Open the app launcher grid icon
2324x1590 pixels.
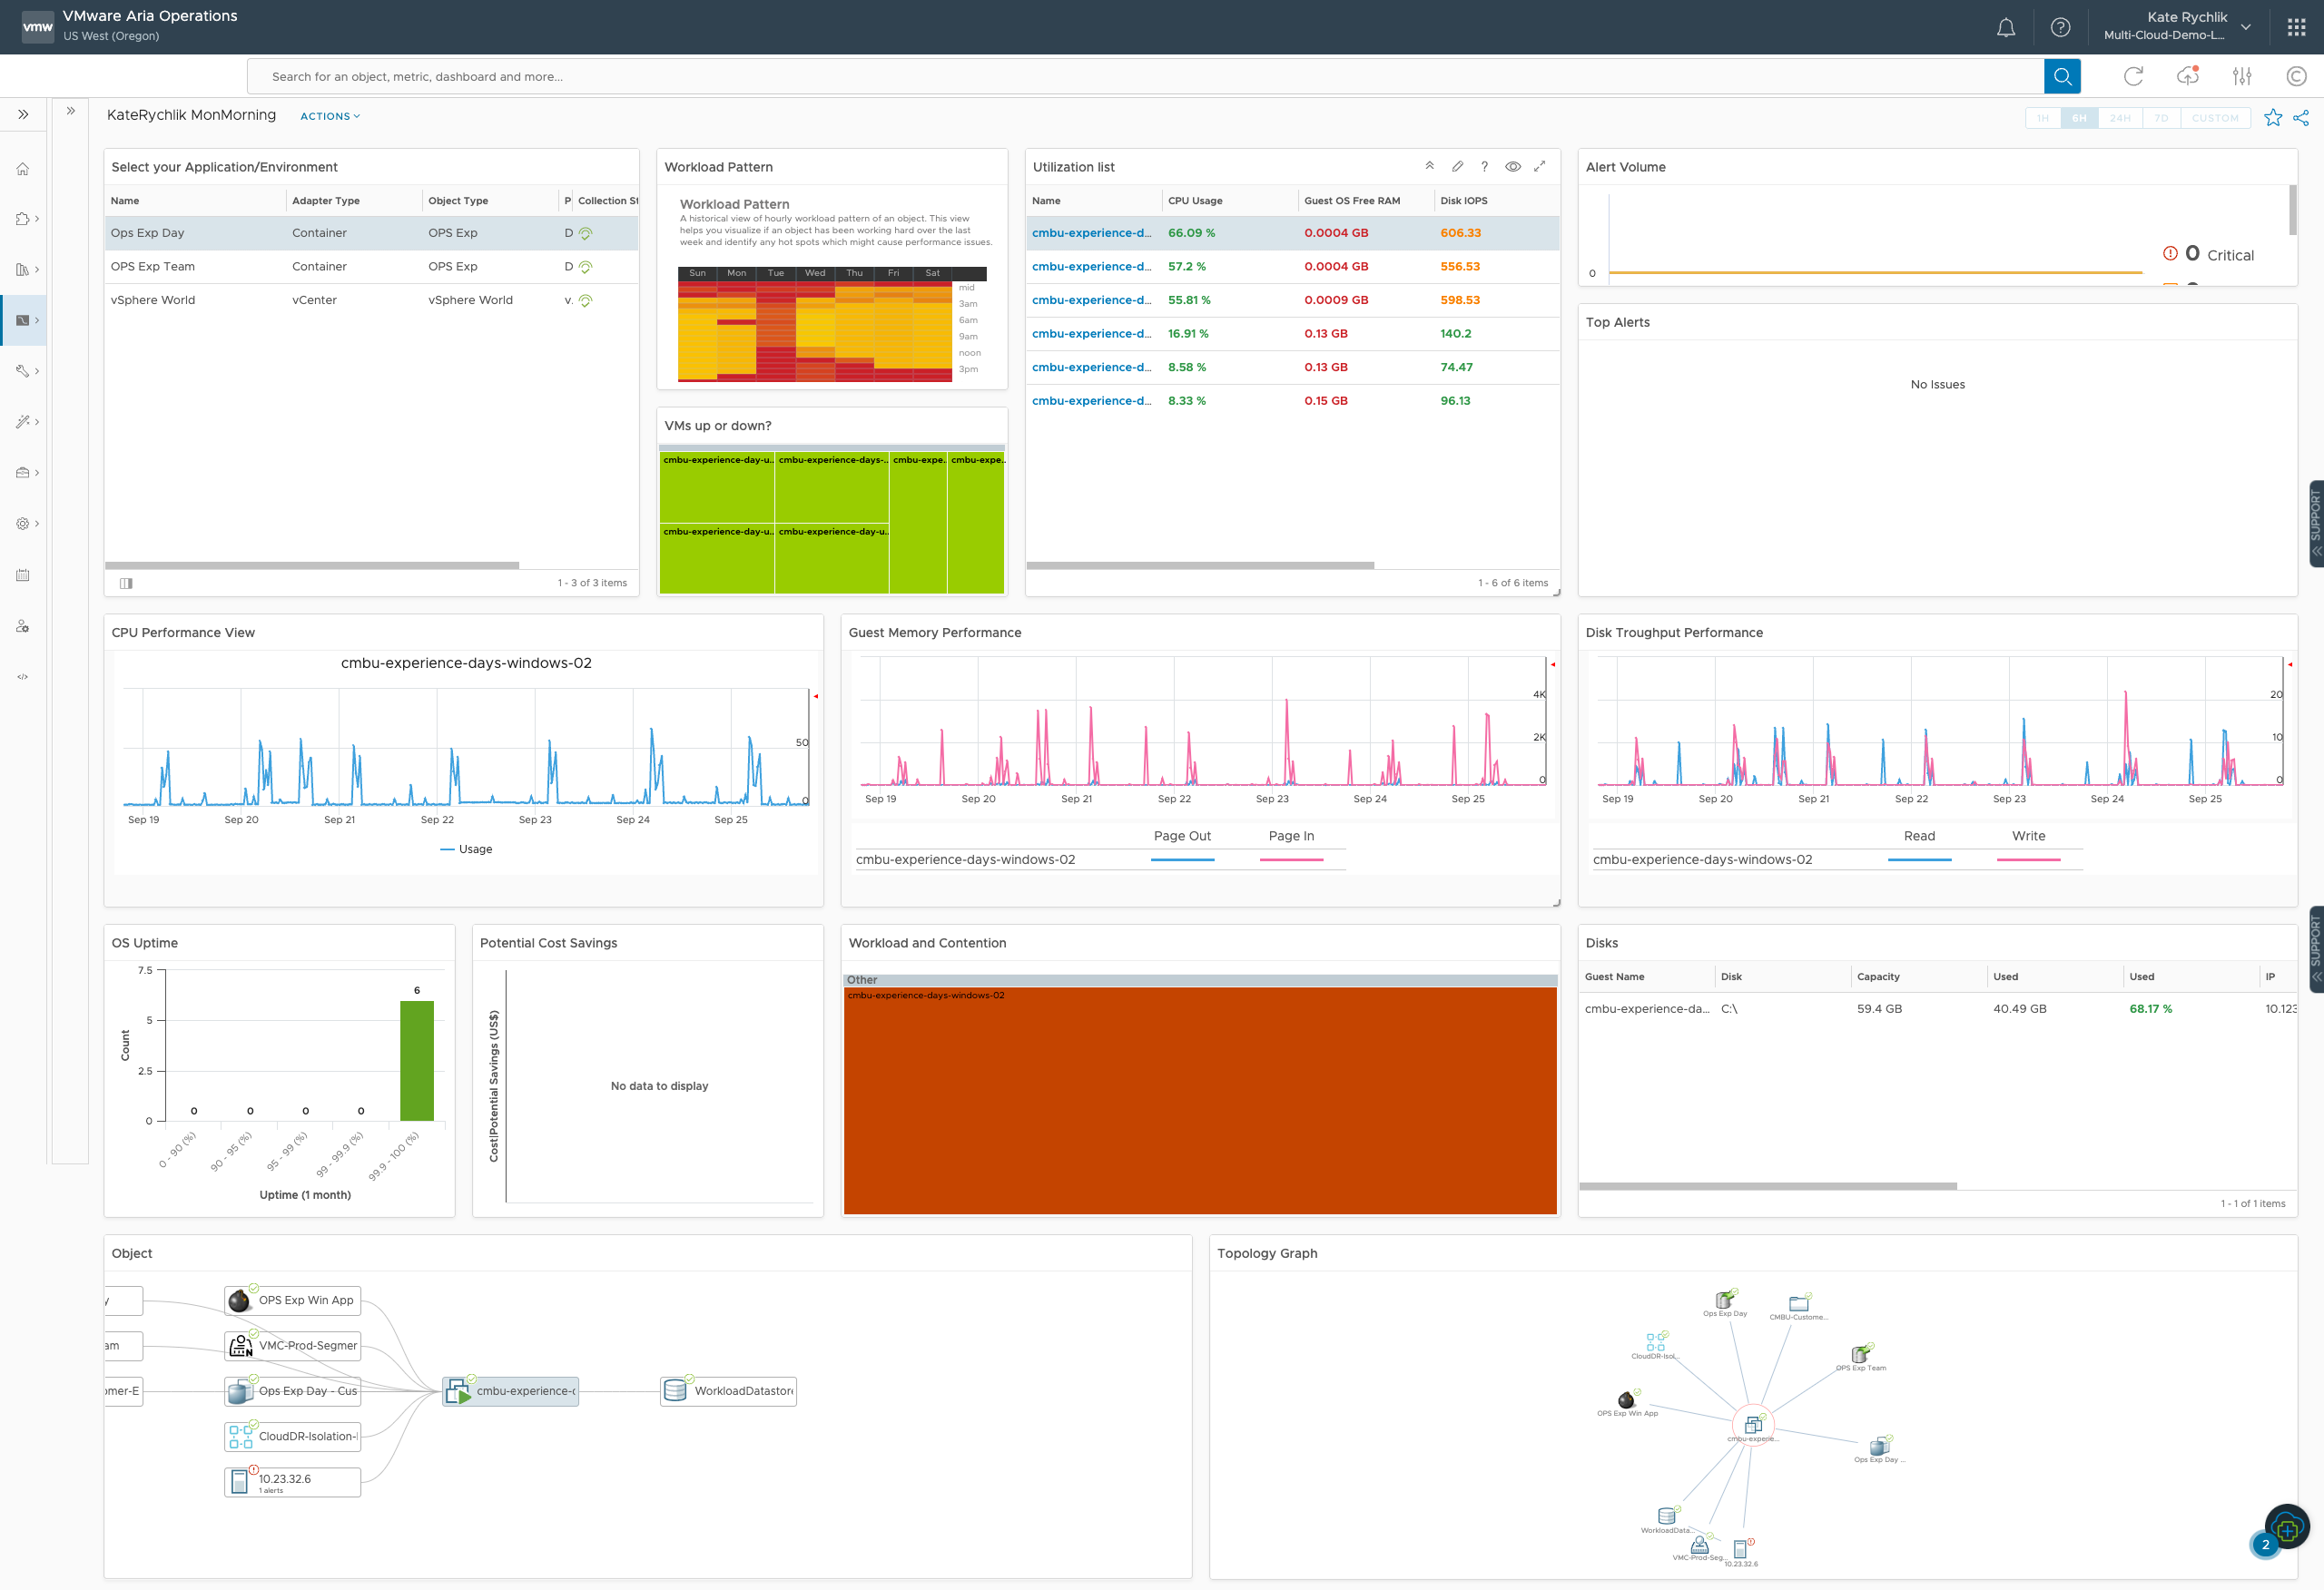[x=2295, y=27]
